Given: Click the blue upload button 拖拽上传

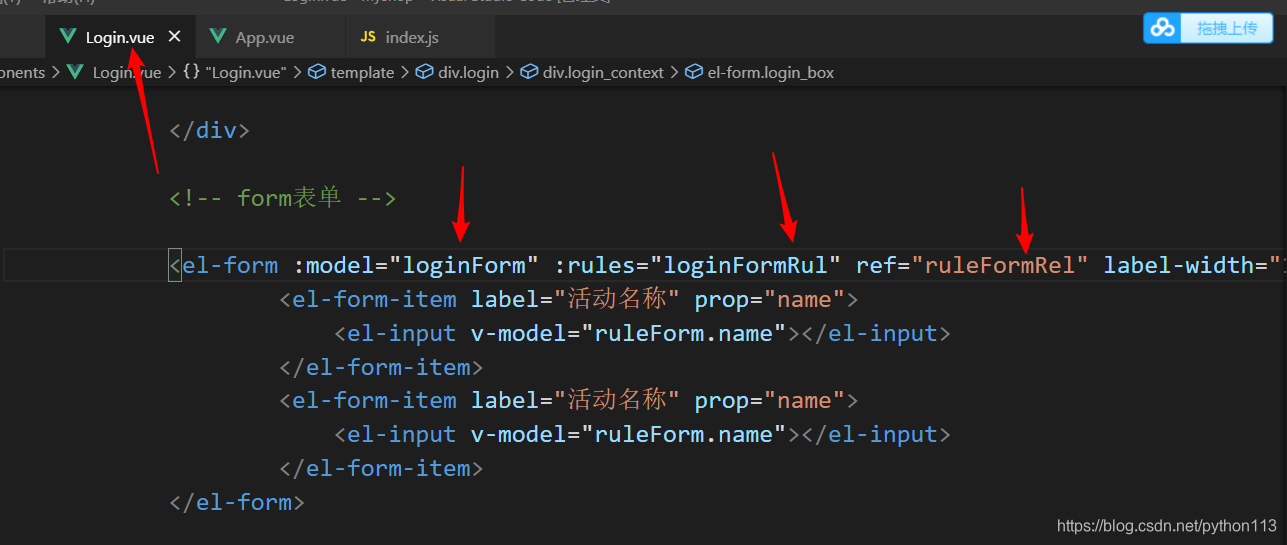Looking at the screenshot, I should click(1226, 28).
